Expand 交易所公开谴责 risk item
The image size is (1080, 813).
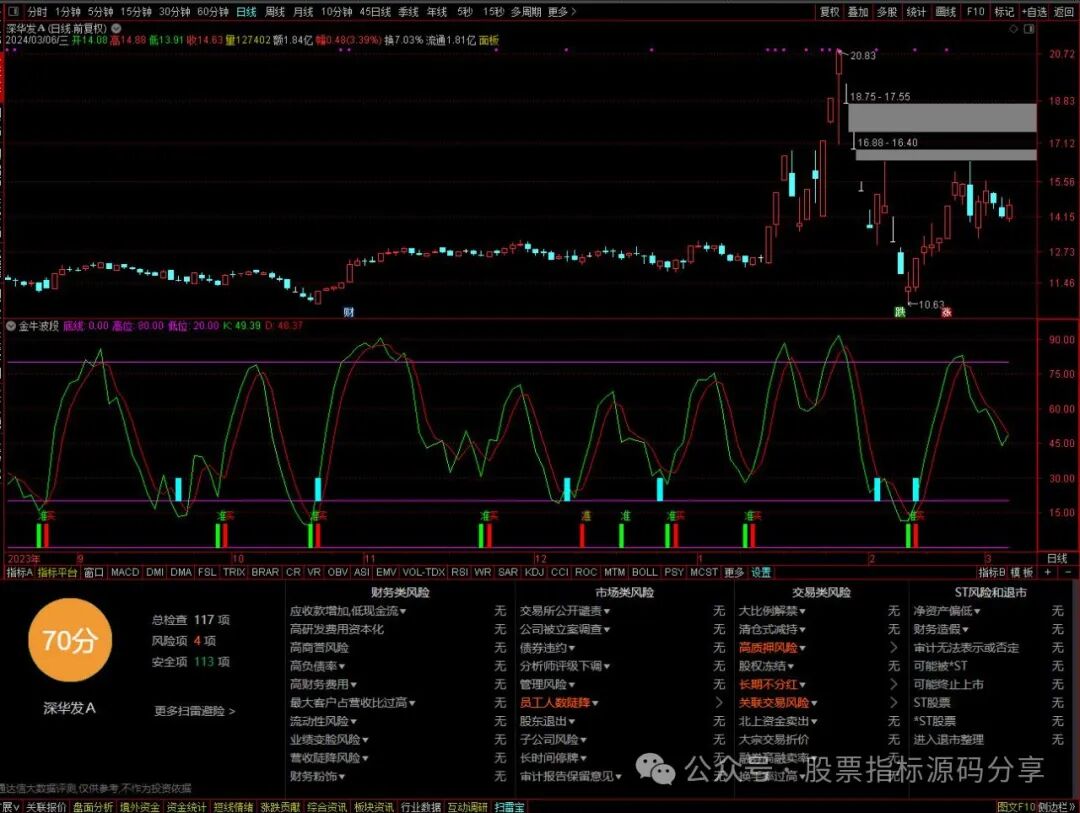(565, 610)
